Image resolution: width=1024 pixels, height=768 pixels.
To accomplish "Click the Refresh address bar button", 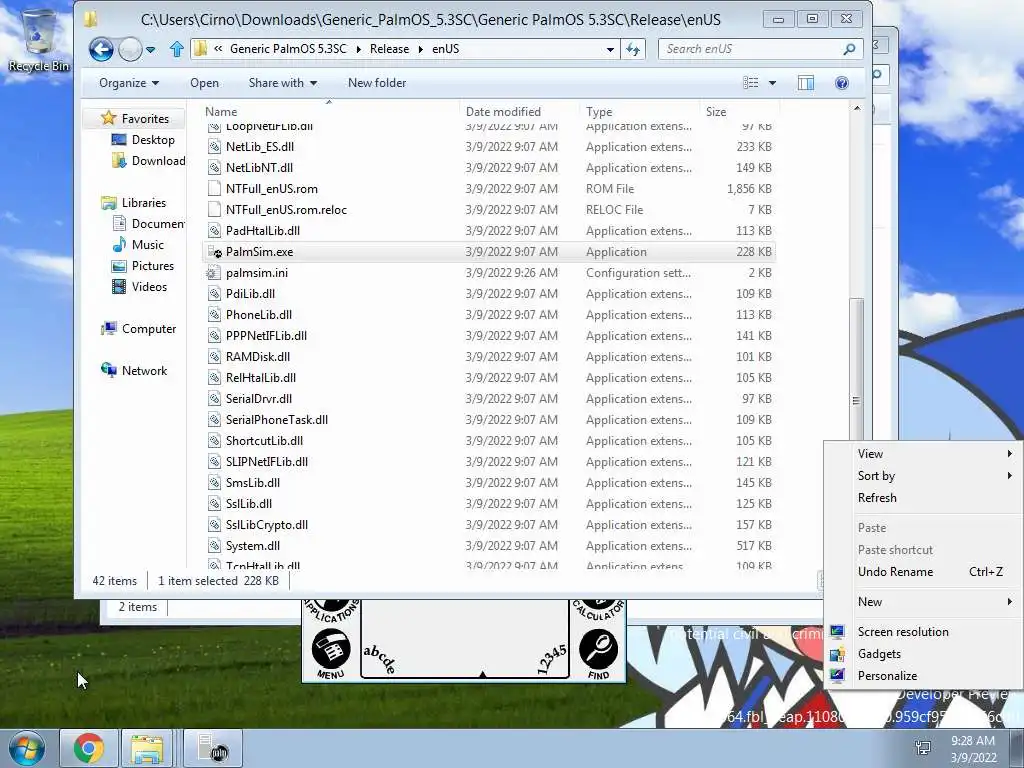I will [633, 49].
